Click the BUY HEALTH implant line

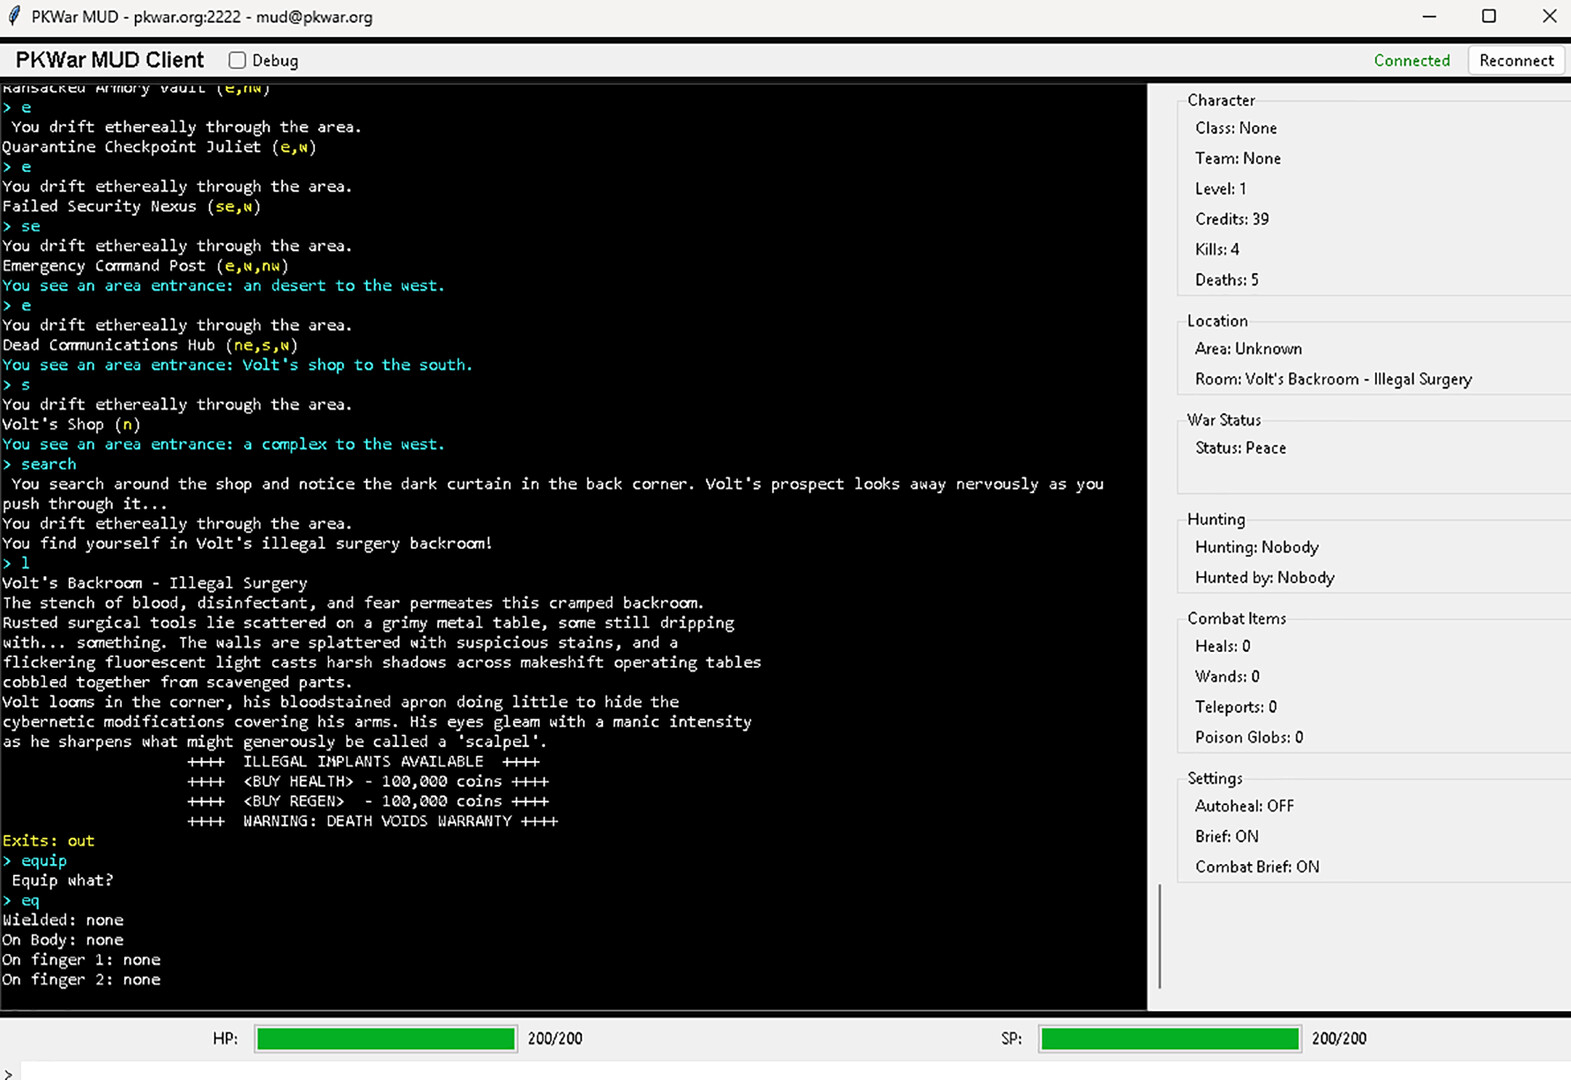[x=368, y=782]
